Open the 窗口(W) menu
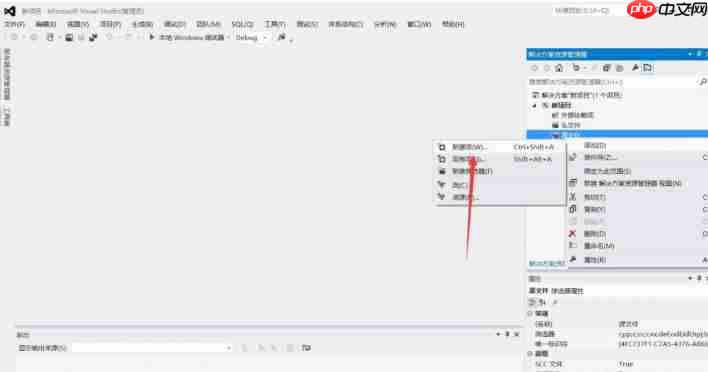The width and height of the screenshot is (708, 372). click(x=419, y=24)
